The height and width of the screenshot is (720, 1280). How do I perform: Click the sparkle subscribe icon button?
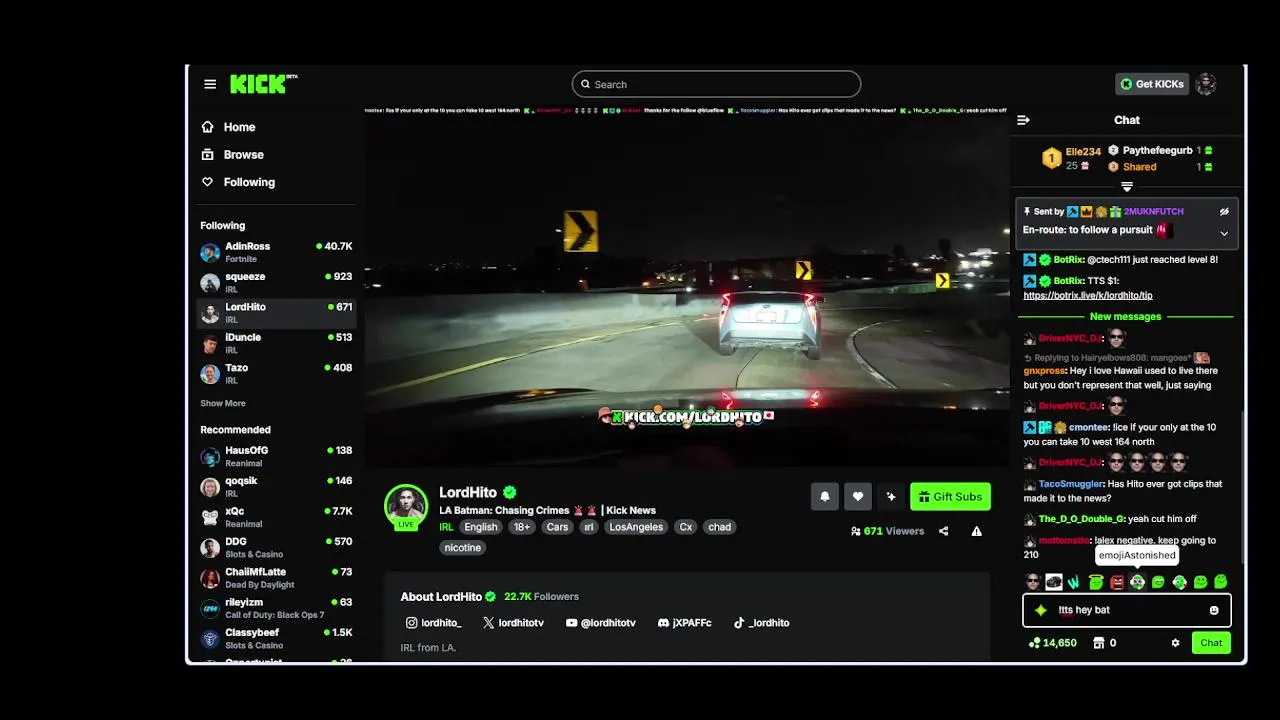pyautogui.click(x=891, y=496)
